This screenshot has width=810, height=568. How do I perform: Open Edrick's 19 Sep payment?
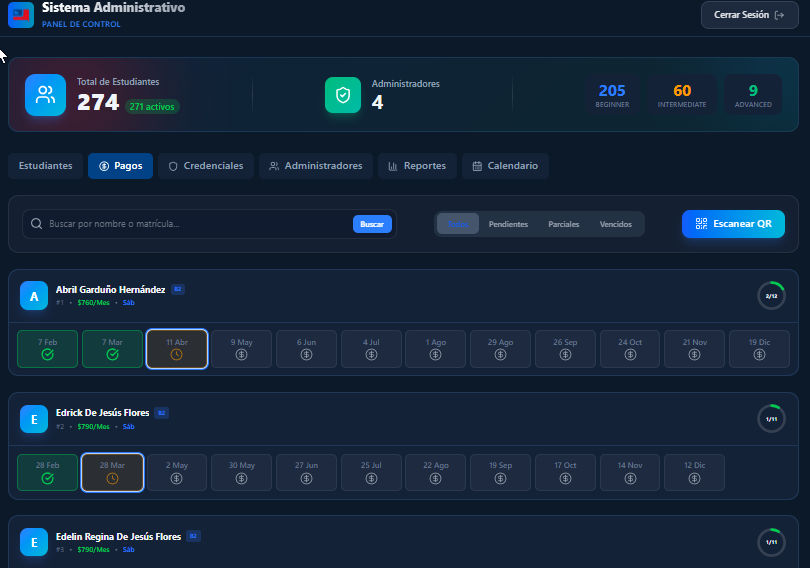coord(500,472)
